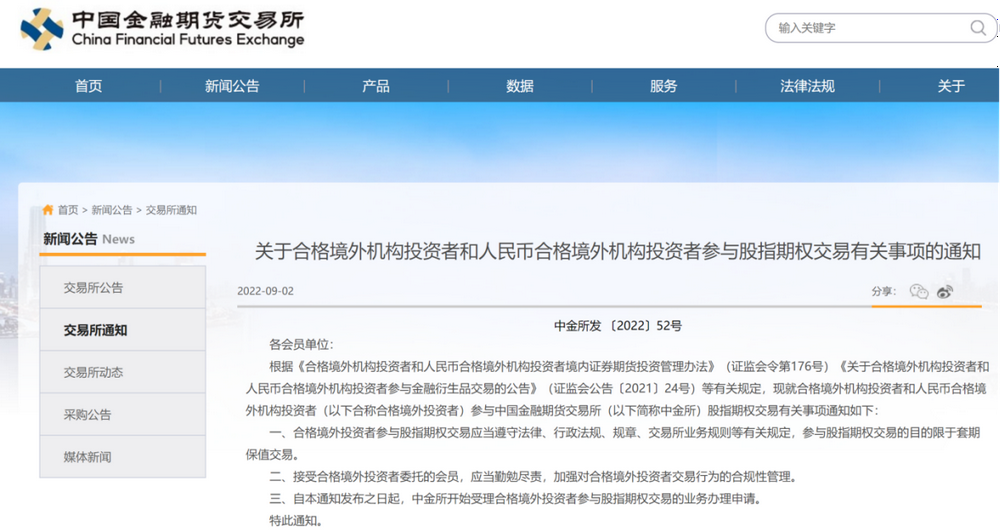Click the 新闻公告 breadcrumb link
This screenshot has height=532, width=1000.
[112, 210]
